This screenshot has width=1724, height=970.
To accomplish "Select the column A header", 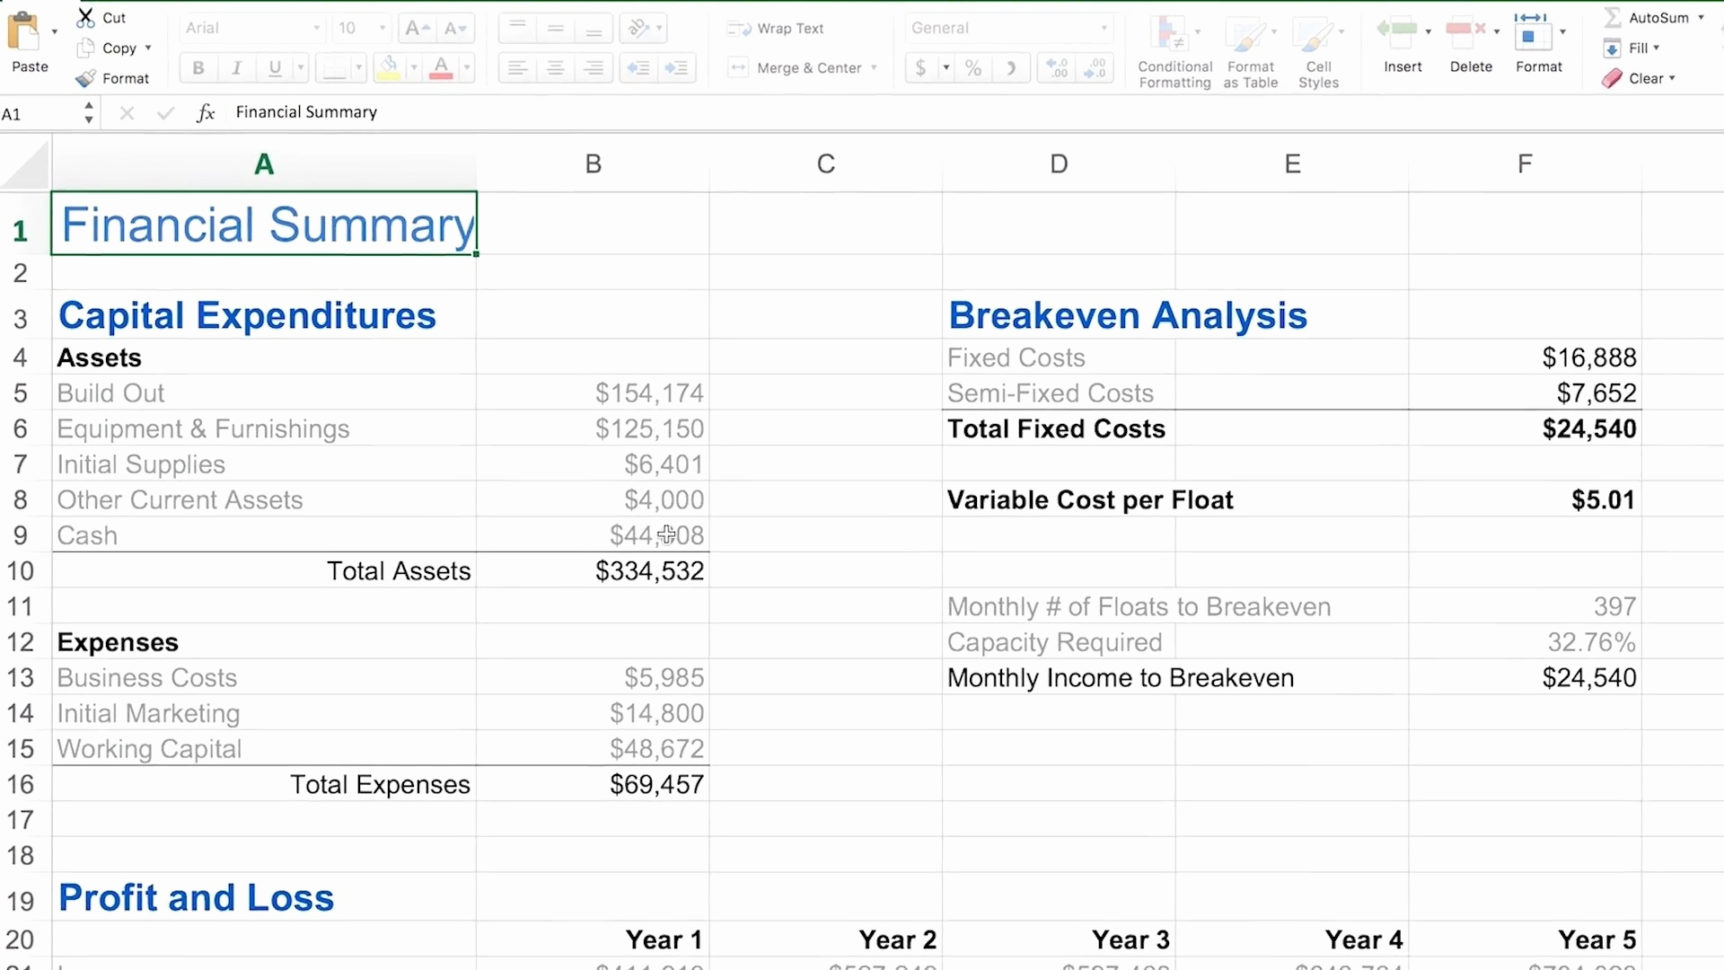I will click(x=264, y=164).
